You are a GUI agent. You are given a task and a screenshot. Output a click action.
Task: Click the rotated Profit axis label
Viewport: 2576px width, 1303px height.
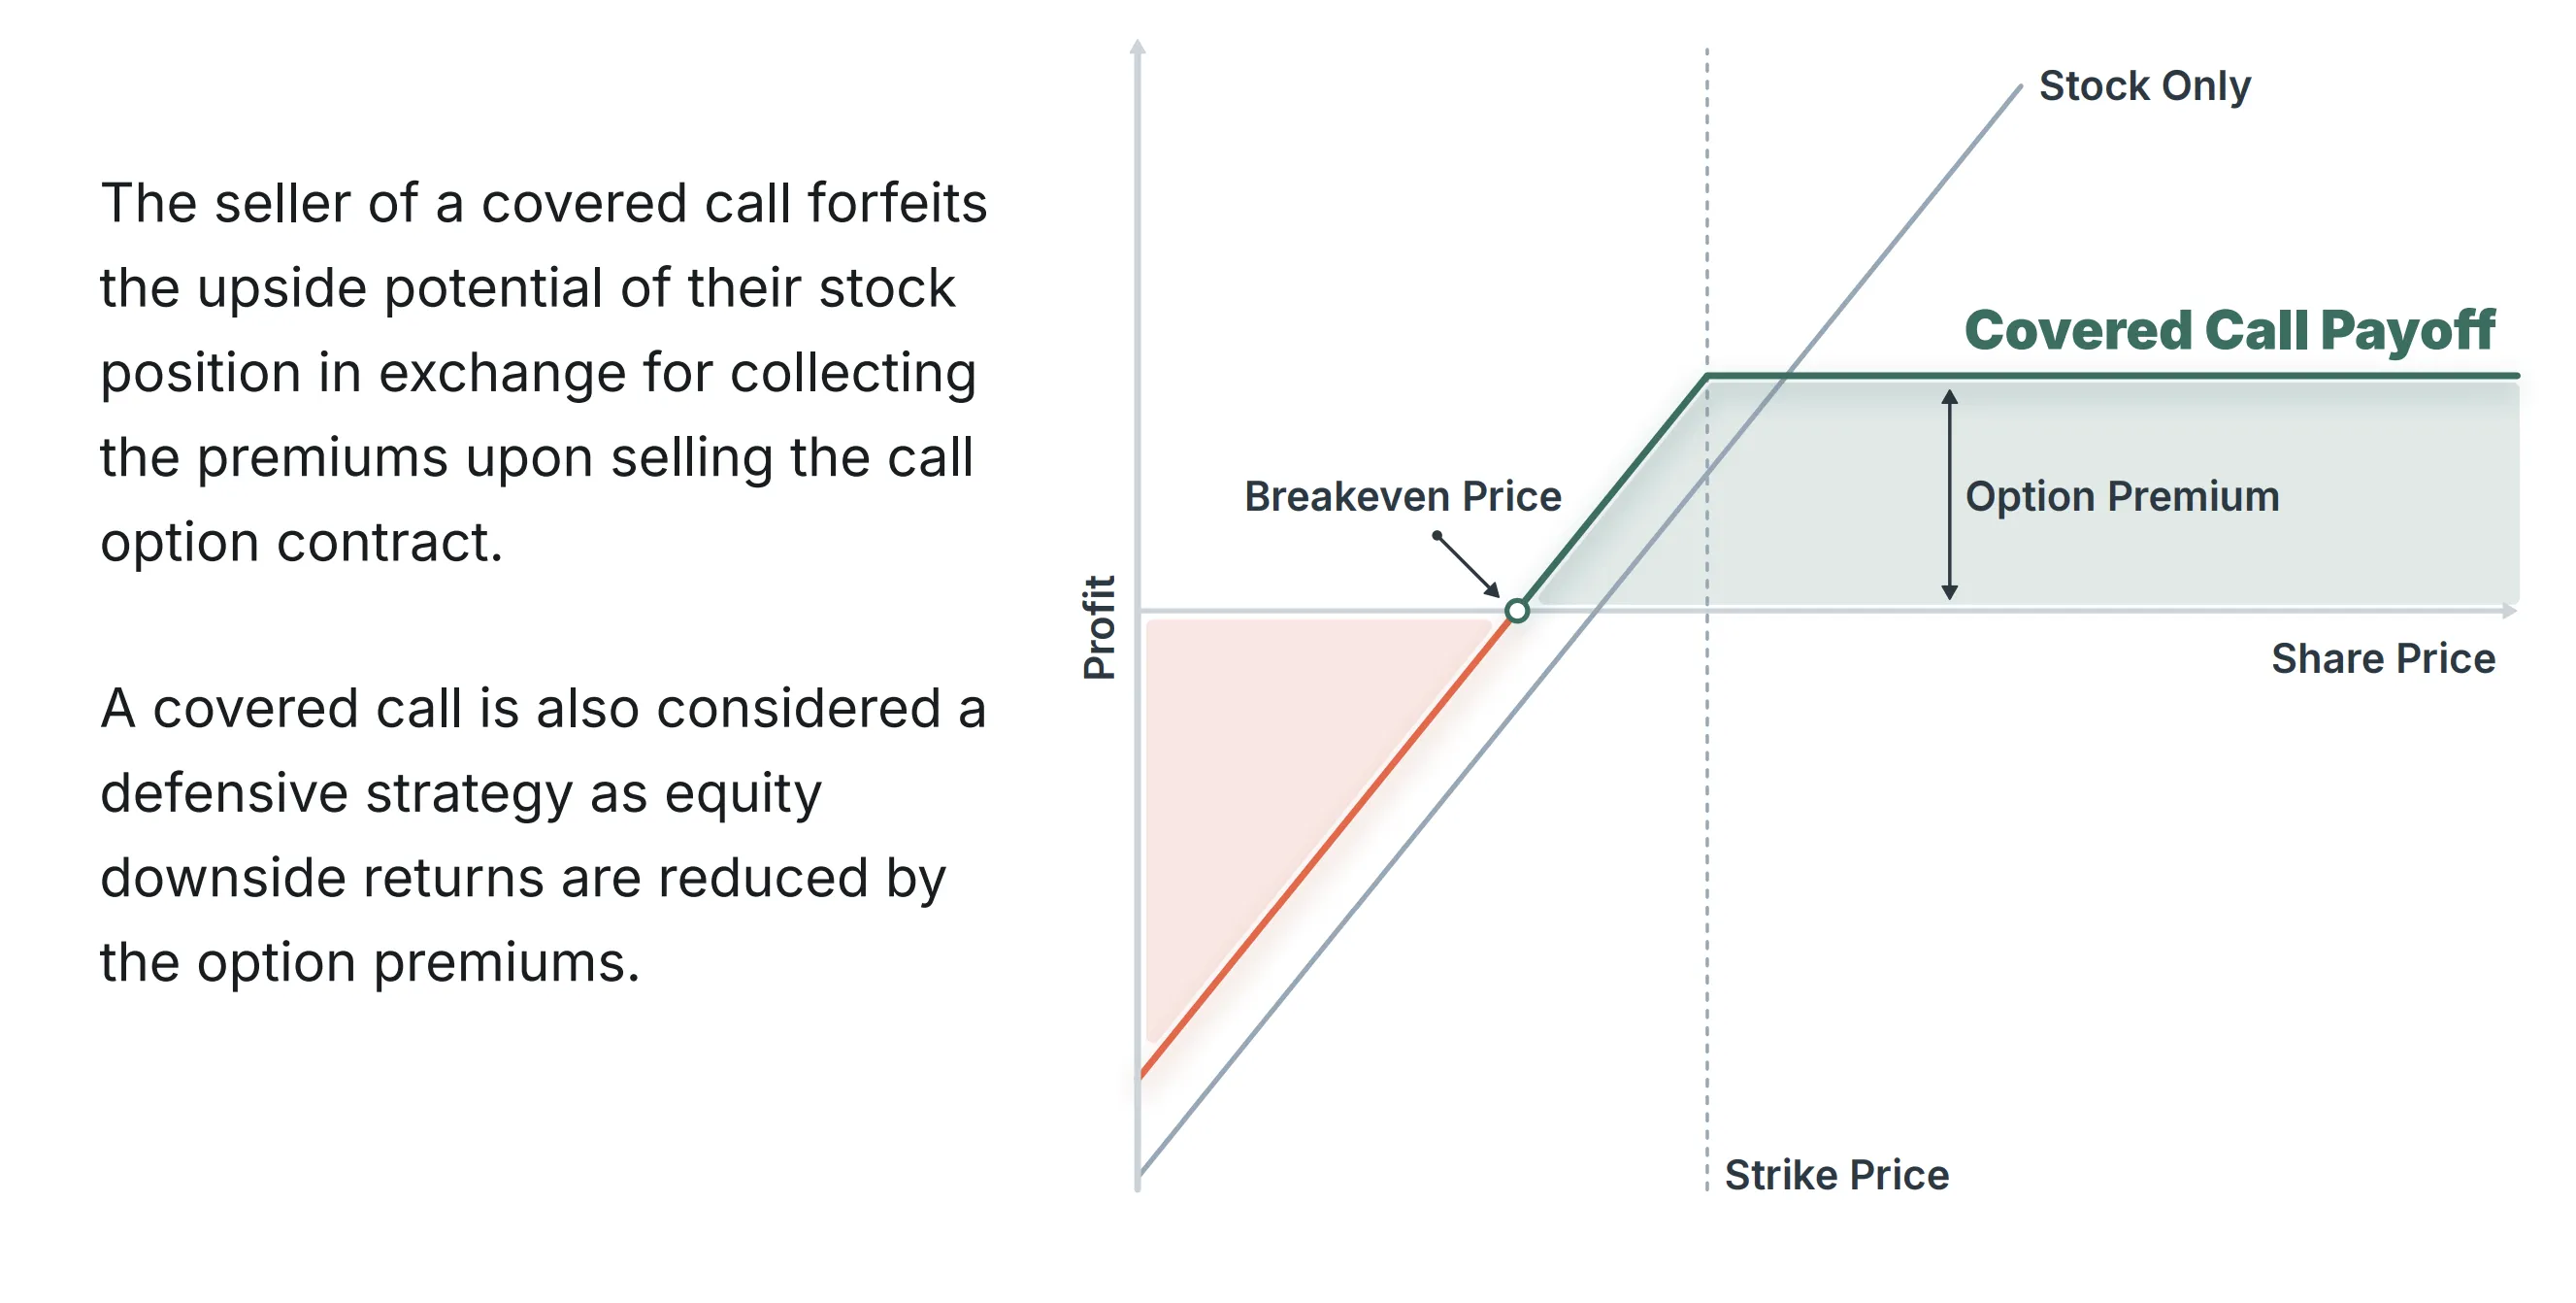pyautogui.click(x=1099, y=628)
